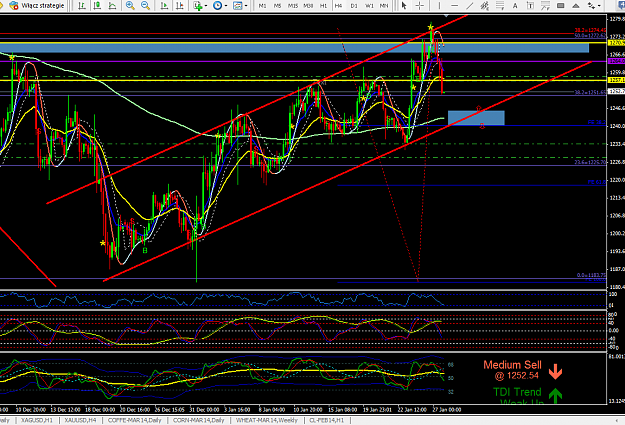Select the vertical line drawing tool
The height and width of the screenshot is (425, 625).
click(x=439, y=6)
